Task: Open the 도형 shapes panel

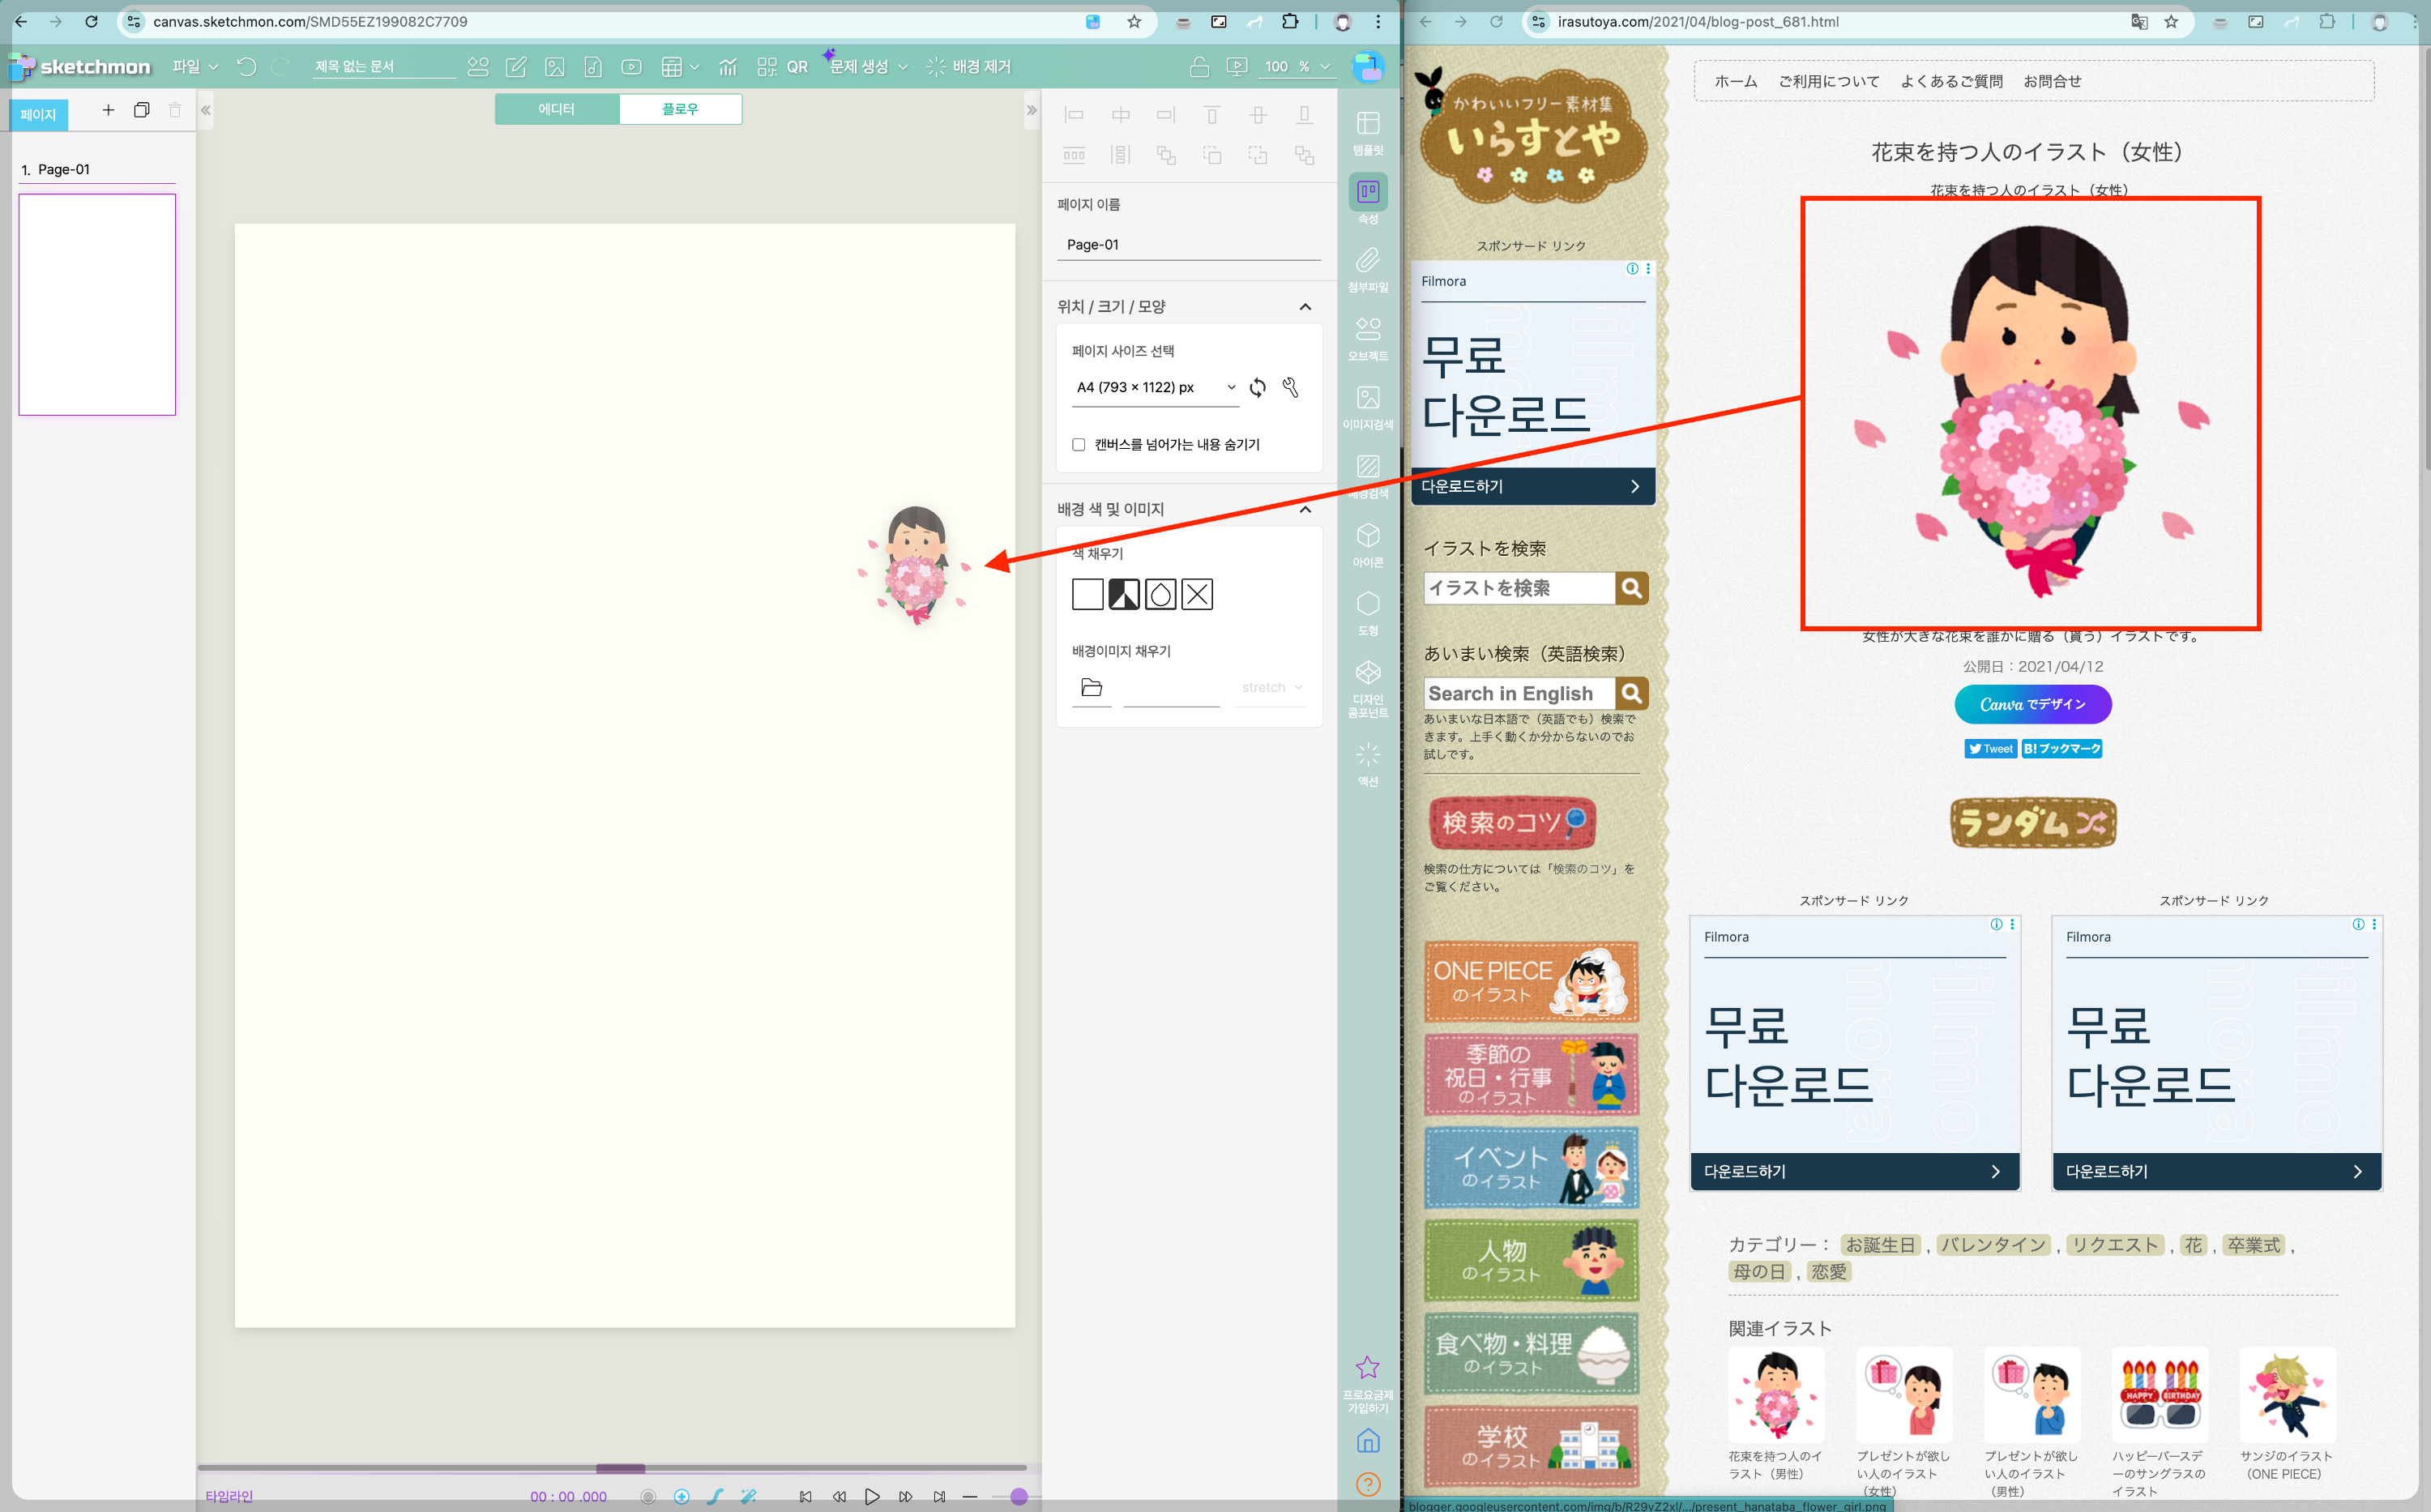Action: pyautogui.click(x=1367, y=613)
